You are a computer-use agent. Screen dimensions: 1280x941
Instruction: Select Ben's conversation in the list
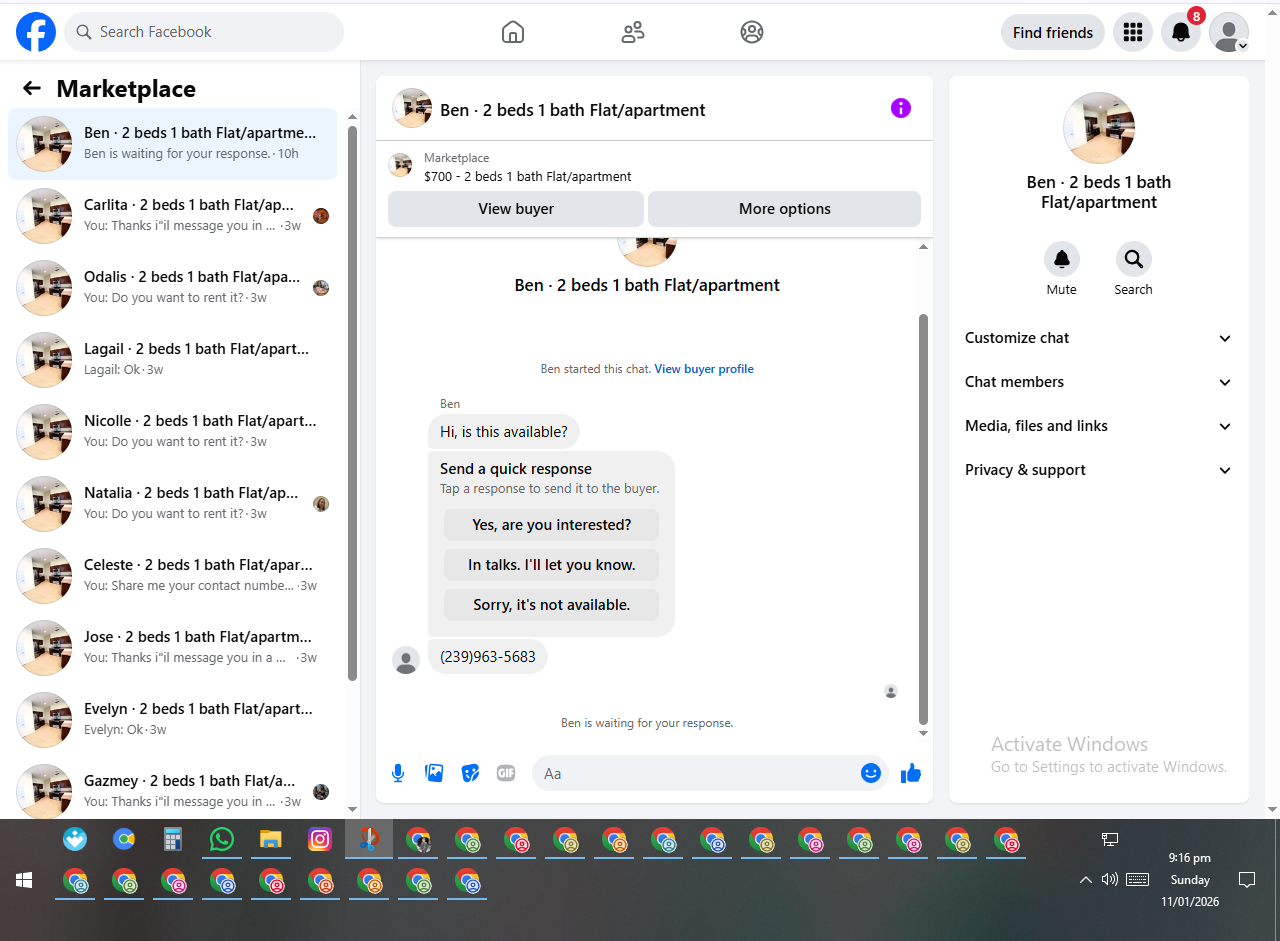[172, 144]
